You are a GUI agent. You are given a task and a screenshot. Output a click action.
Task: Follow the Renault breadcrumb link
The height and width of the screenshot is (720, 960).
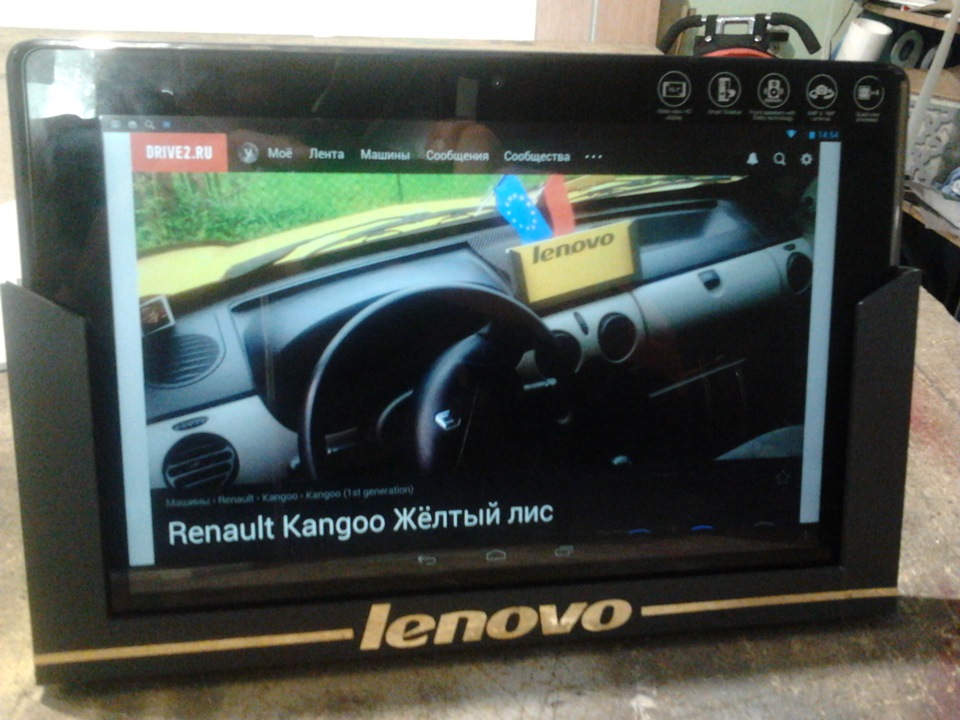point(236,499)
